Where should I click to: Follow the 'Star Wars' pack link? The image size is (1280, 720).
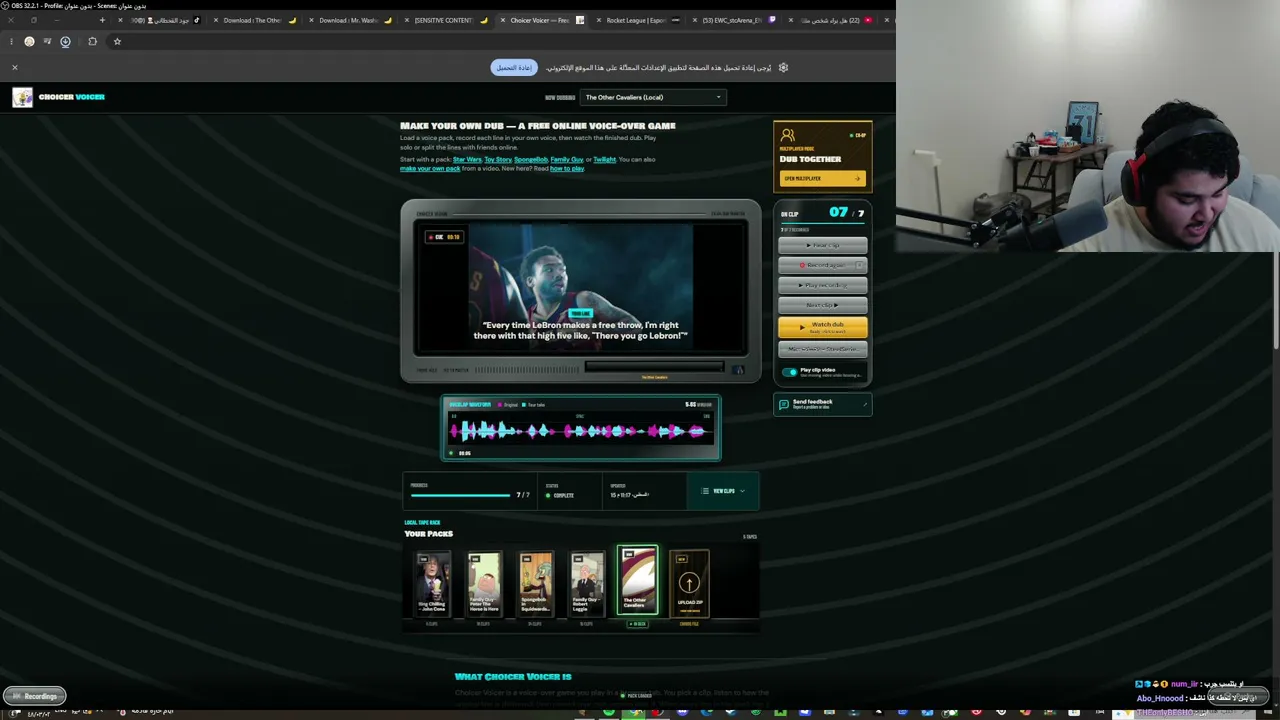pos(467,160)
